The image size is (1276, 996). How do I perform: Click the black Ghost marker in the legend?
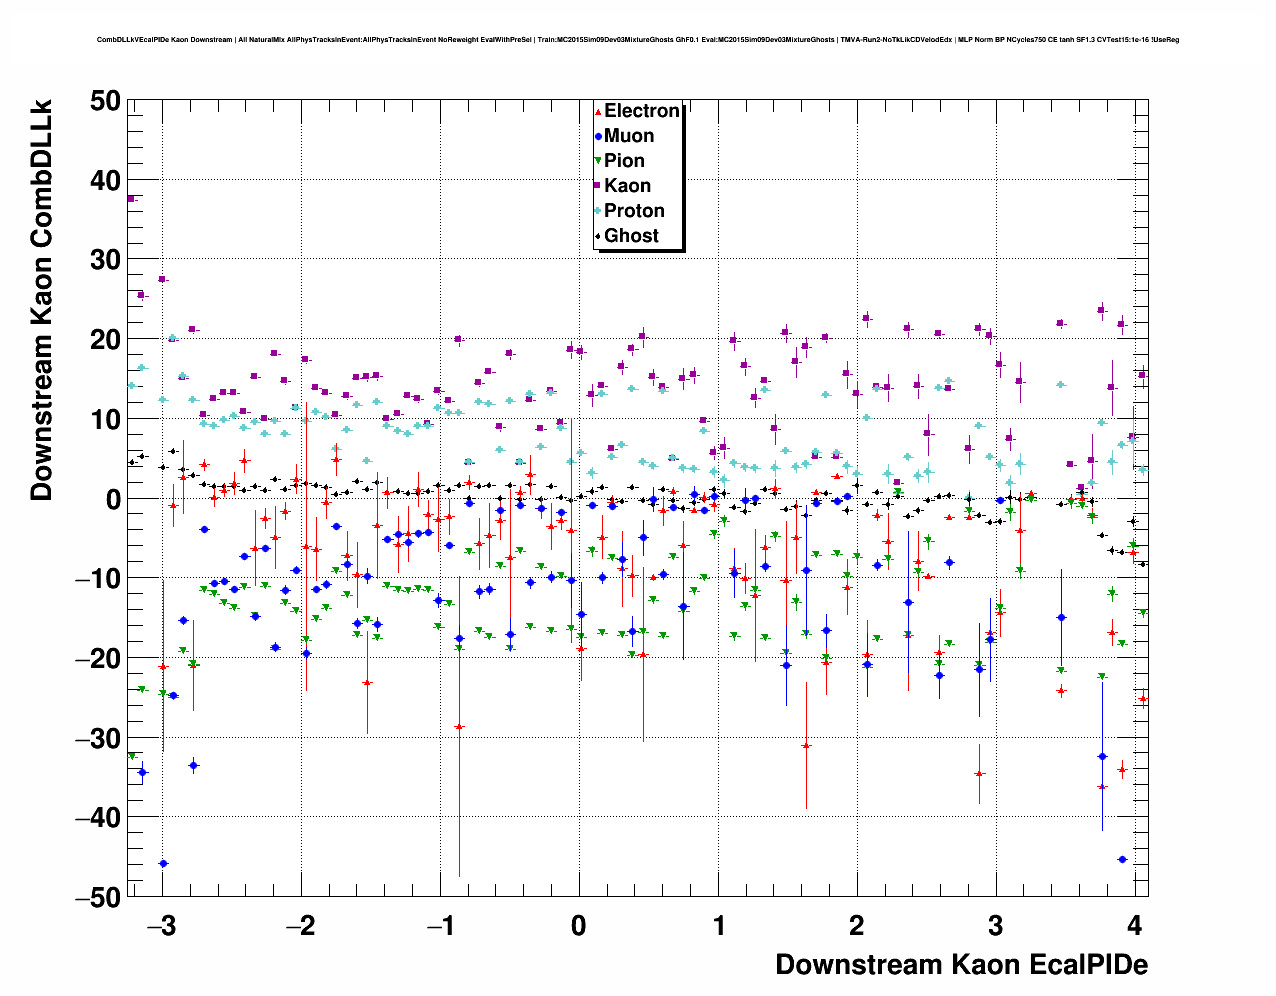tap(598, 236)
